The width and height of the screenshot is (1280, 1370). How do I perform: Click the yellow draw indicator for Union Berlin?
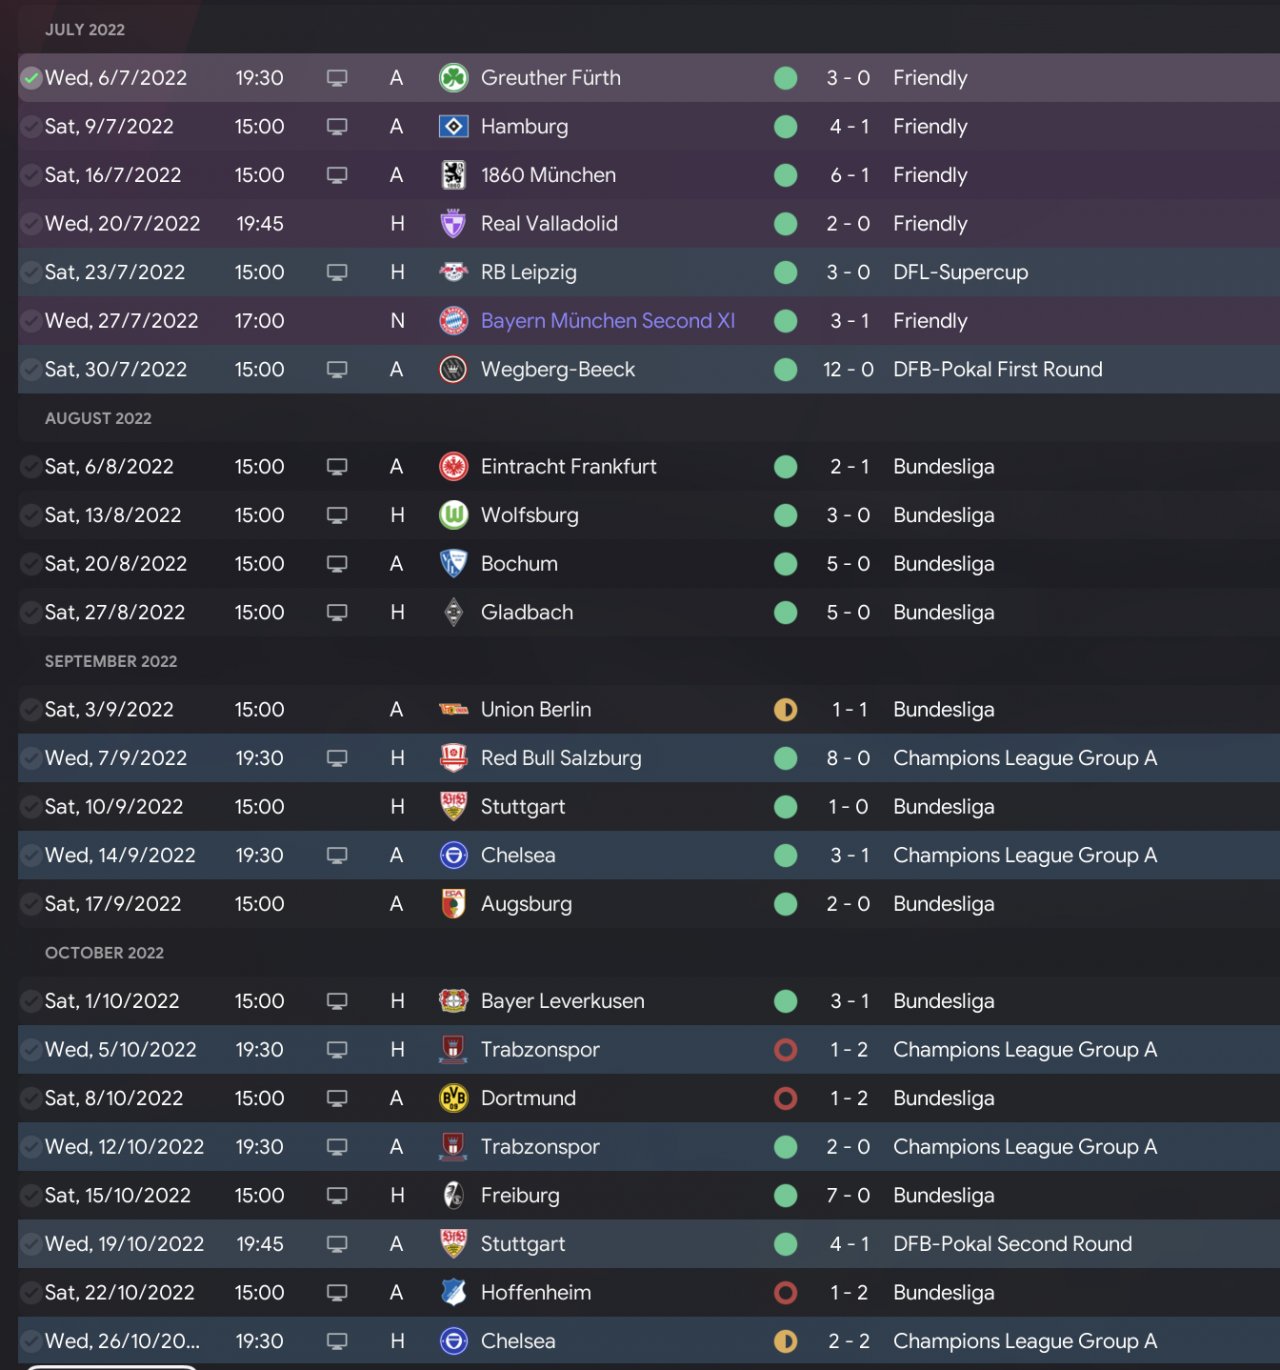786,710
